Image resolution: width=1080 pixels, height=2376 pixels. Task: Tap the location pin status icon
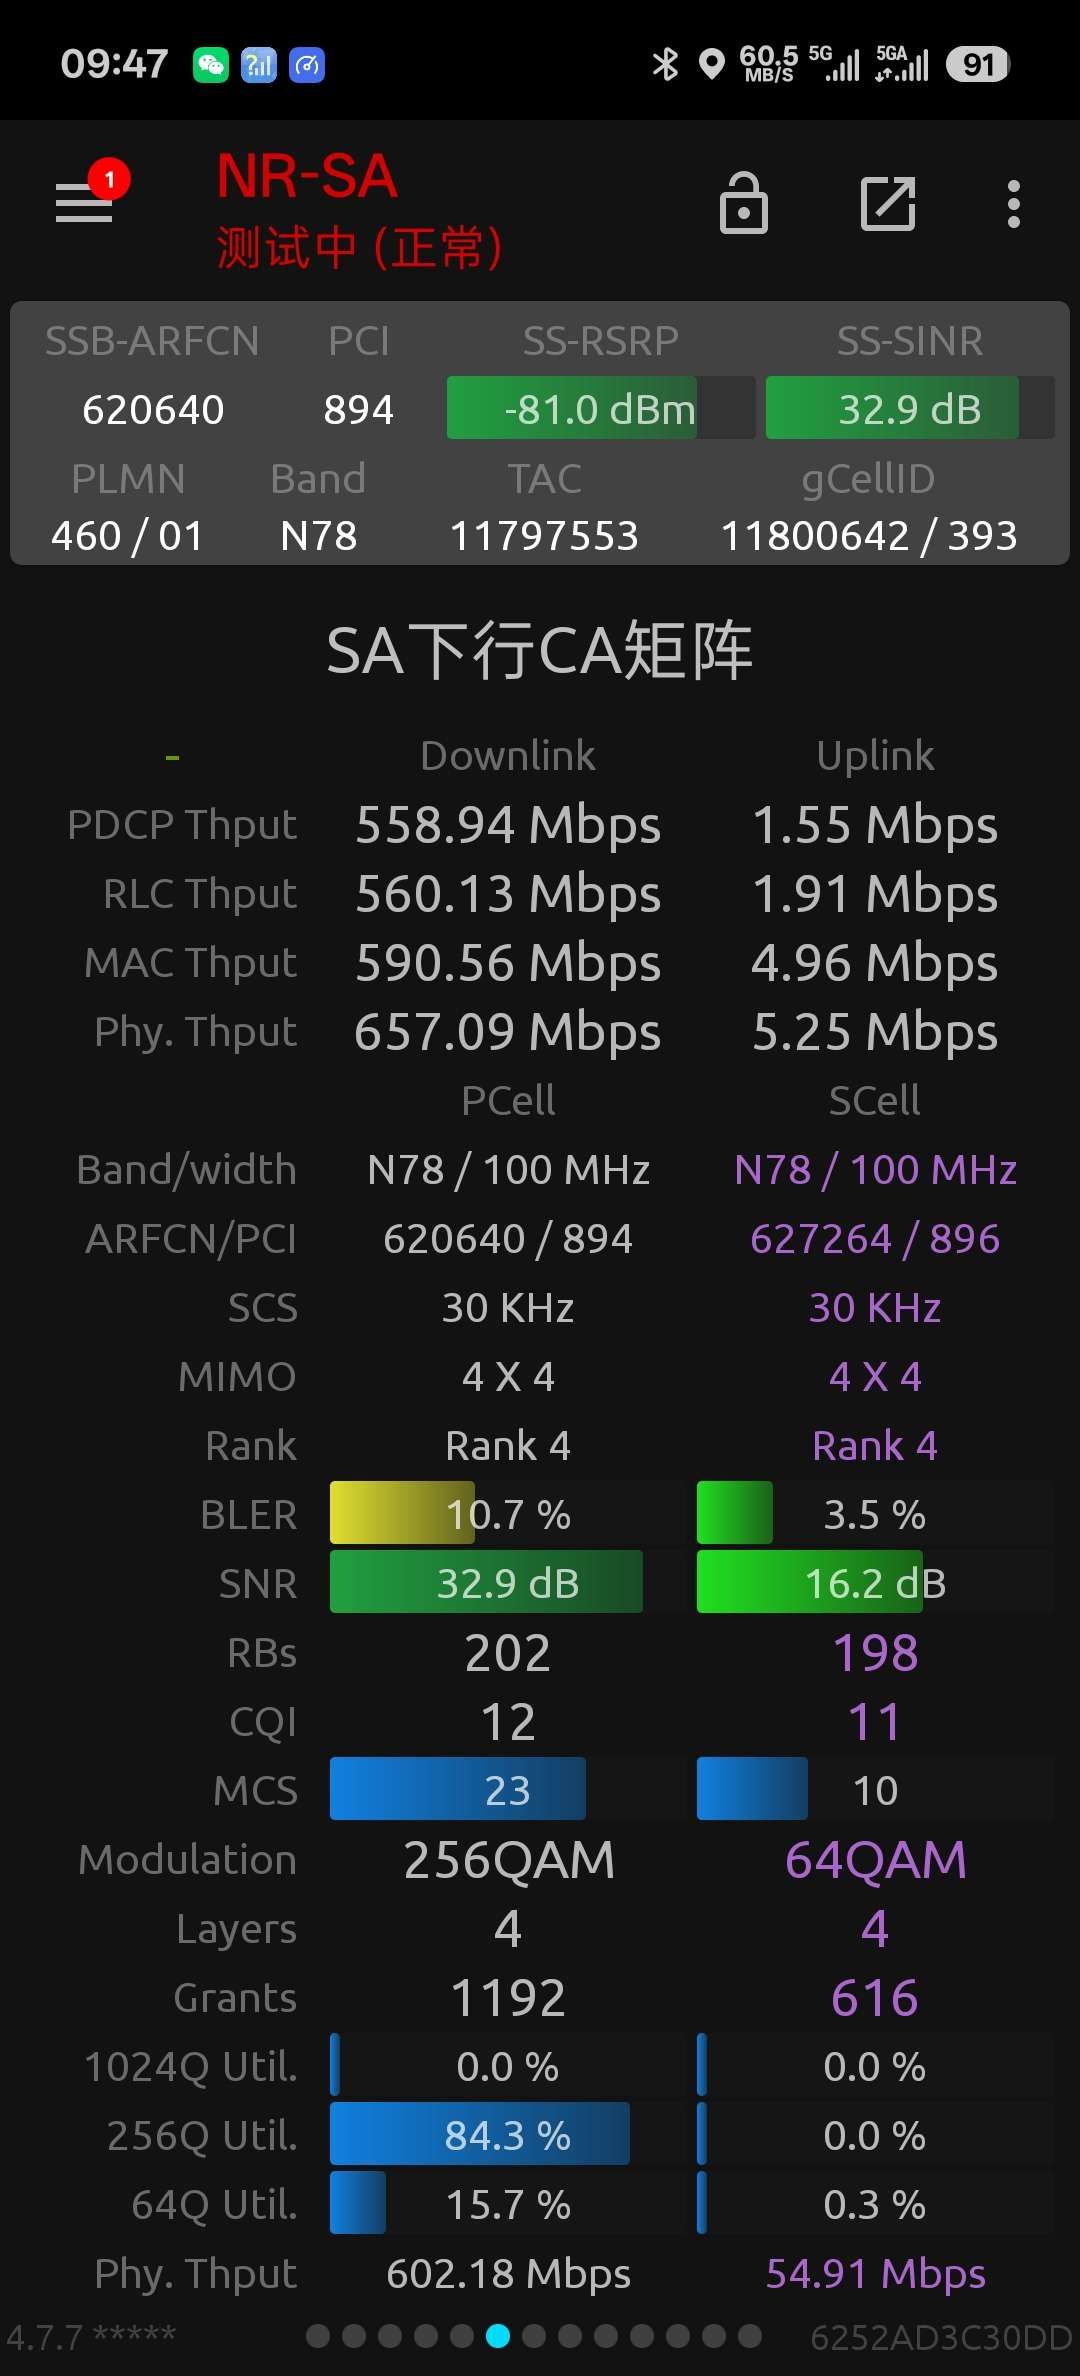tap(711, 64)
